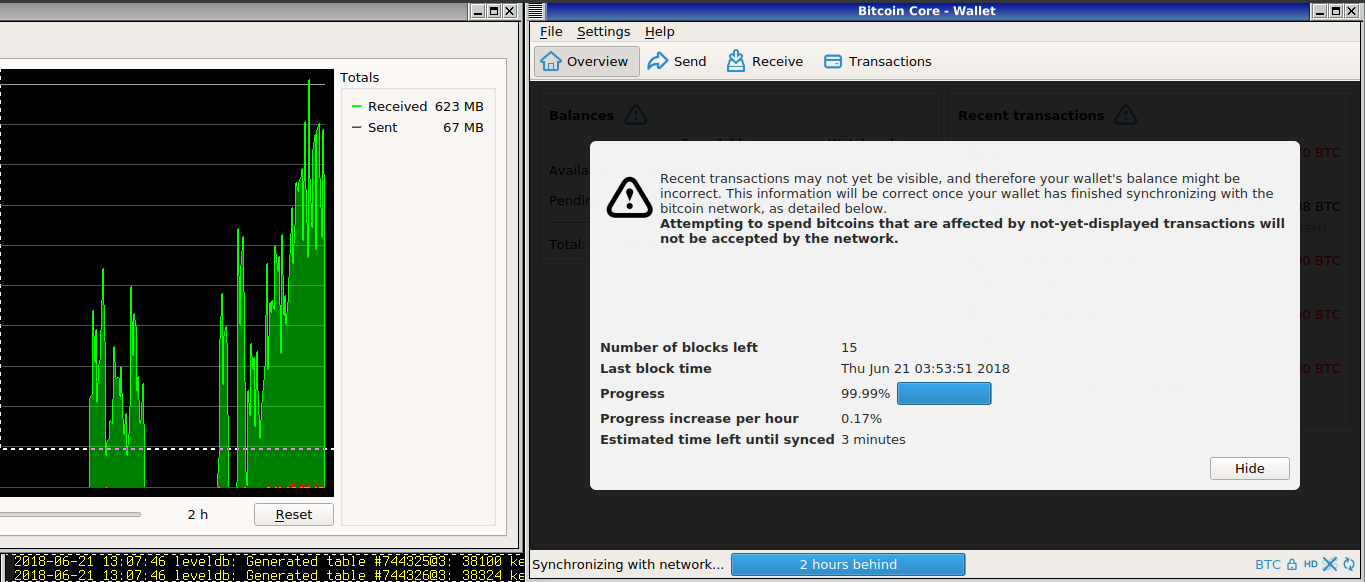Click the traffic graph time range slider

70,515
